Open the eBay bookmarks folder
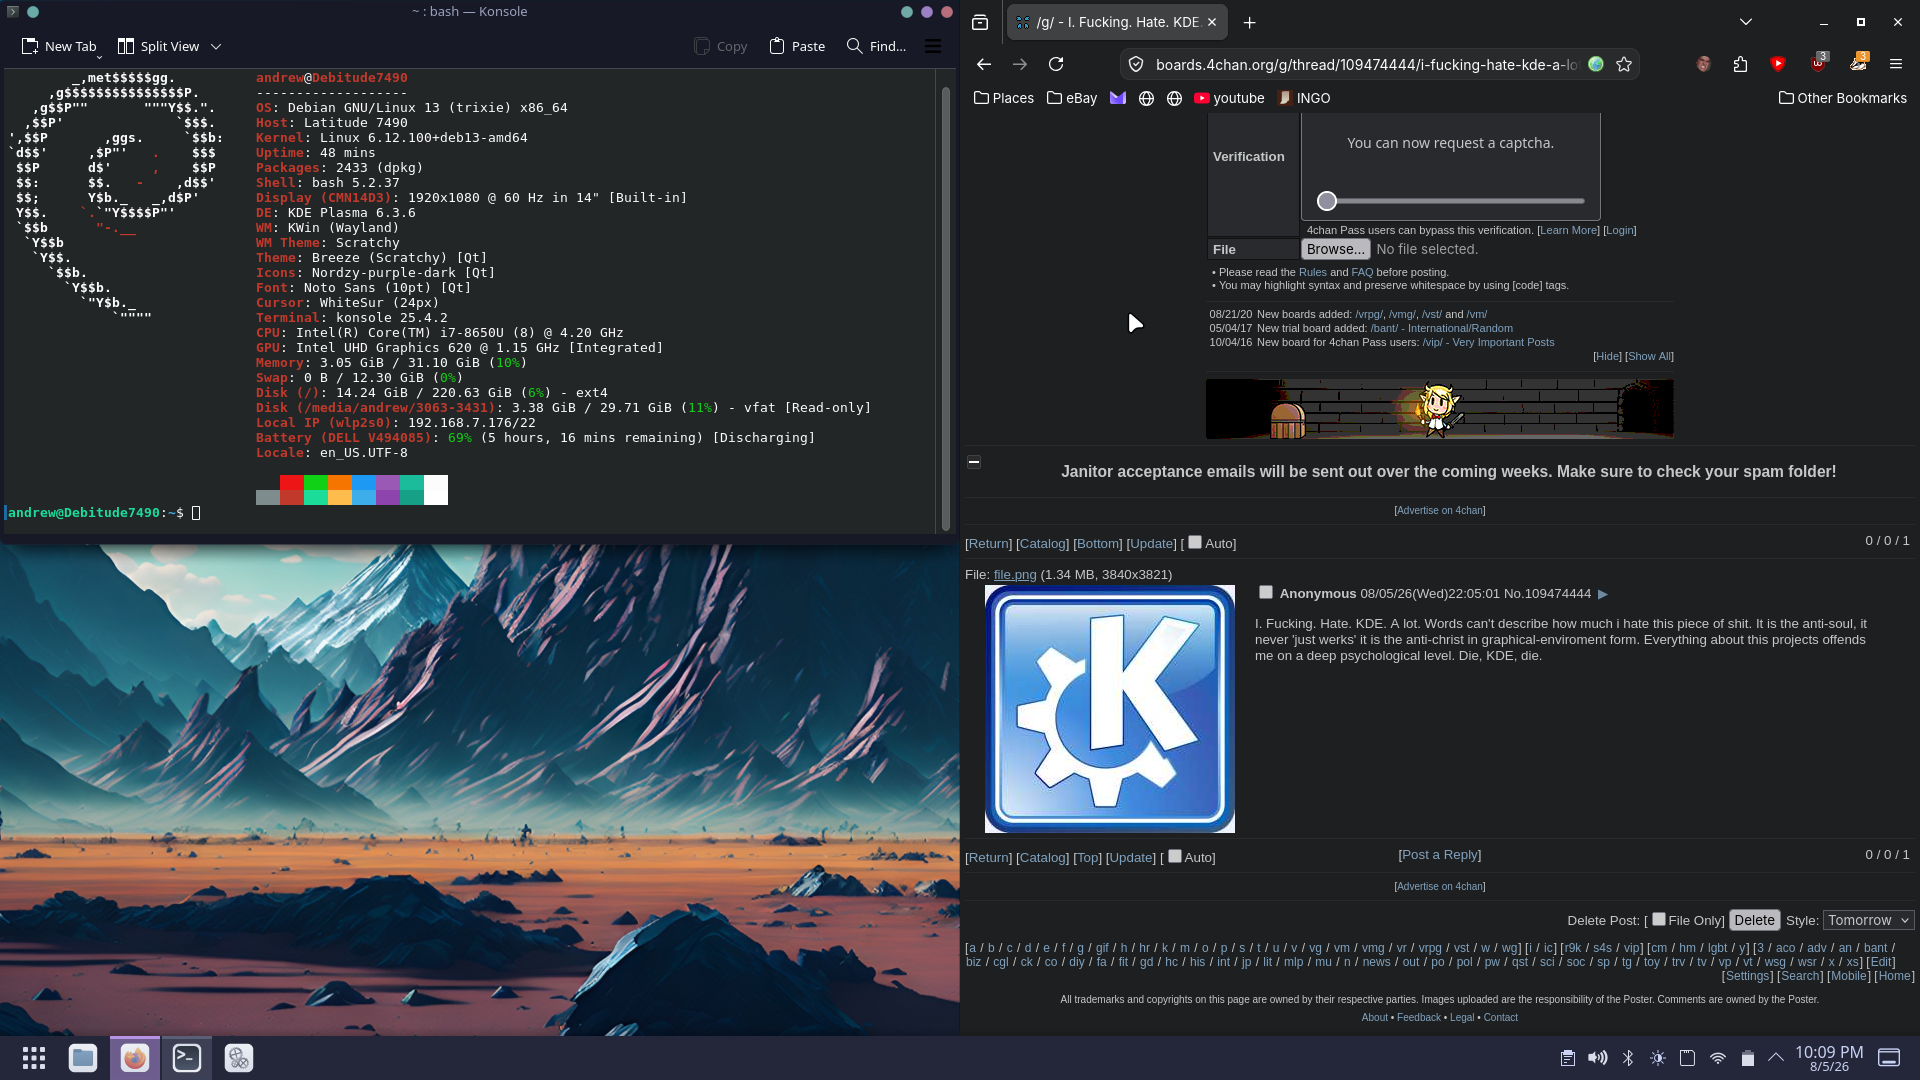This screenshot has height=1080, width=1920. (x=1072, y=98)
